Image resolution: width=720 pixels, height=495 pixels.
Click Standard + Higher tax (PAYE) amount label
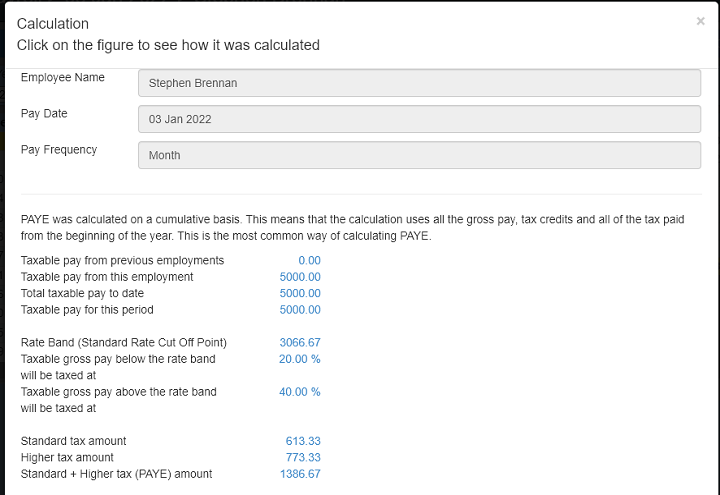(x=116, y=474)
